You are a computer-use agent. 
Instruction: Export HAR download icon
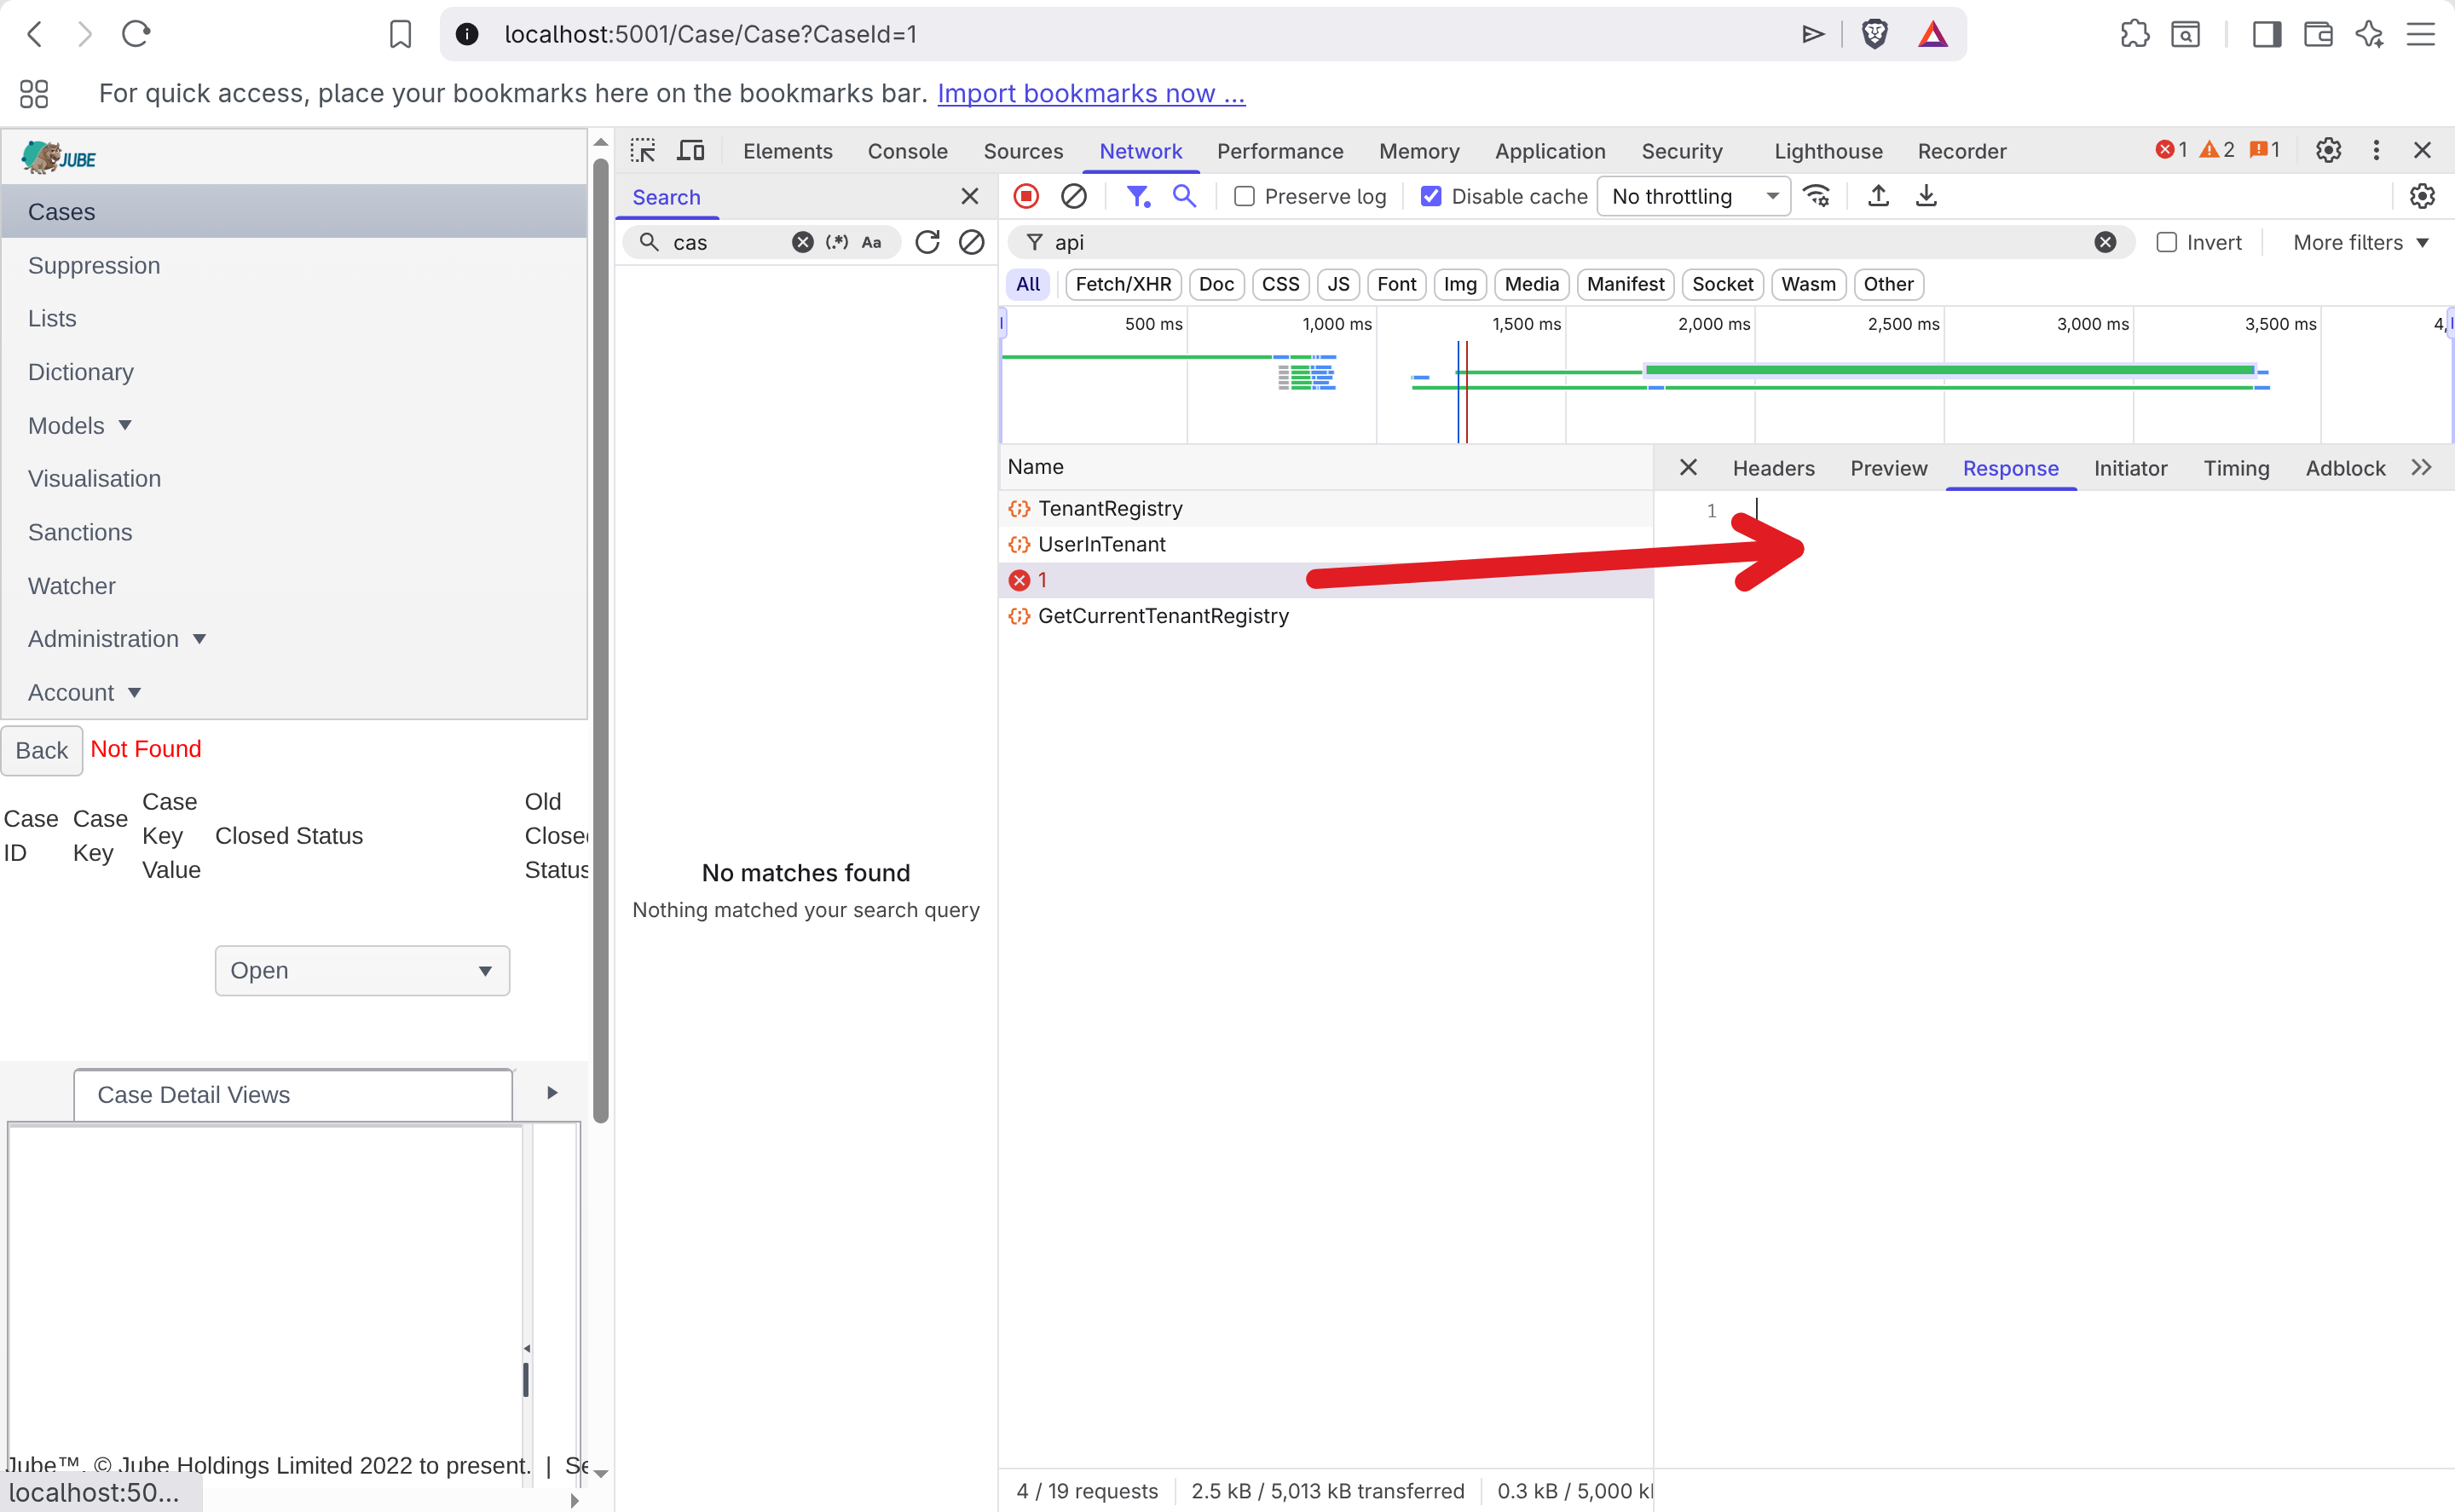[x=1926, y=196]
